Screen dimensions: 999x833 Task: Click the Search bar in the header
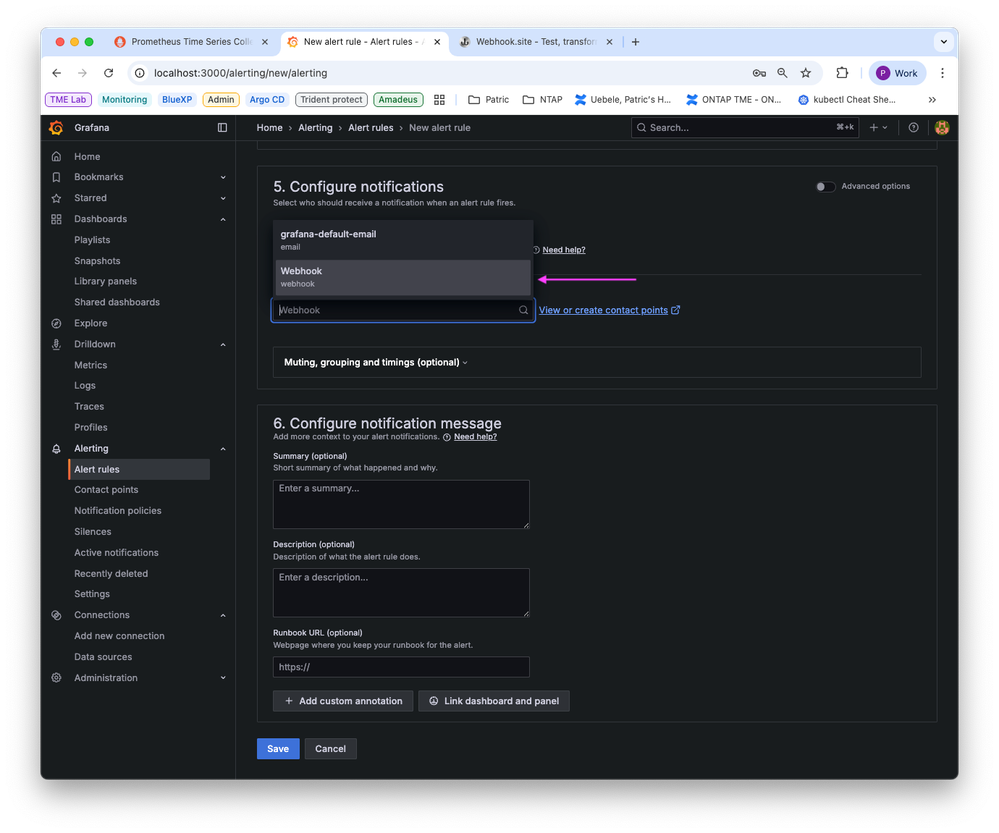tap(744, 127)
